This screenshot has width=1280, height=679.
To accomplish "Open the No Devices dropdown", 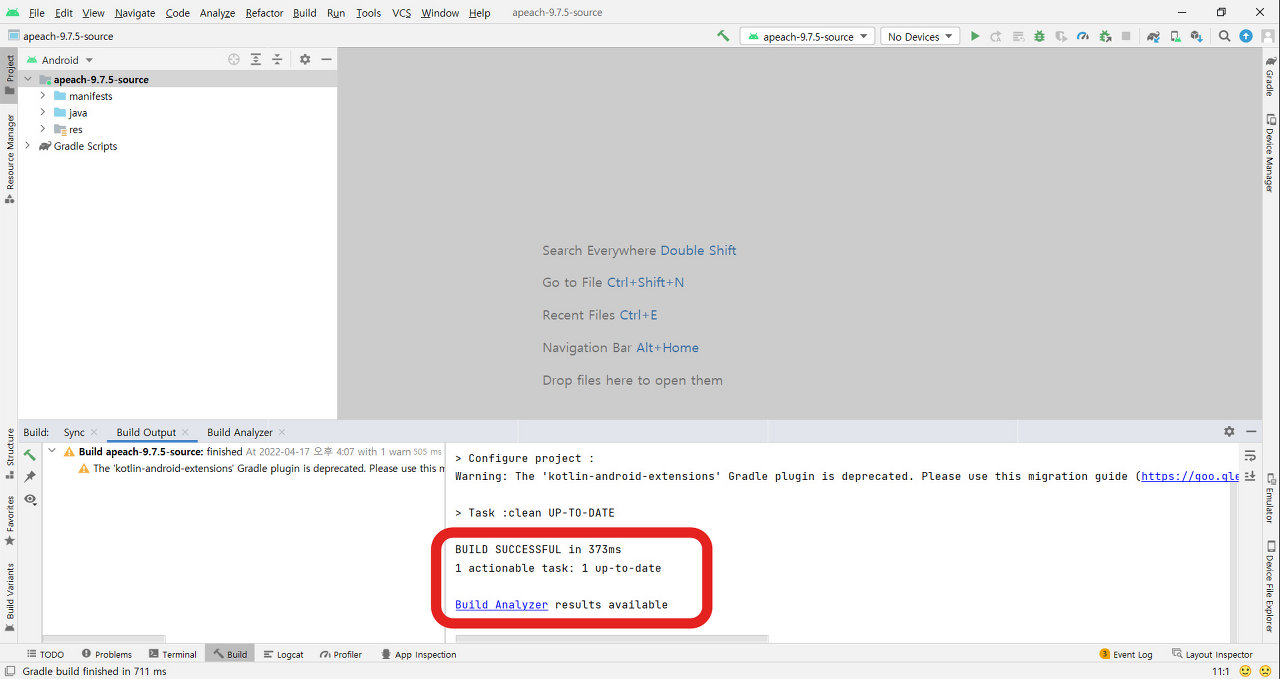I will pos(918,35).
